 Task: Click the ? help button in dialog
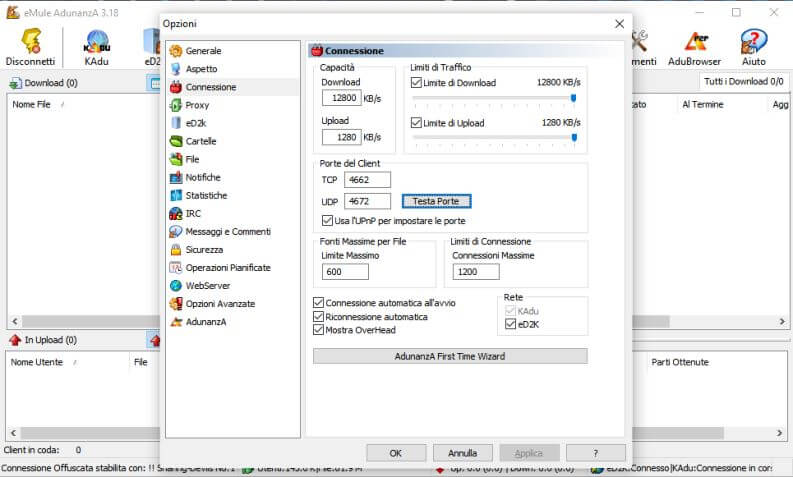[x=596, y=453]
